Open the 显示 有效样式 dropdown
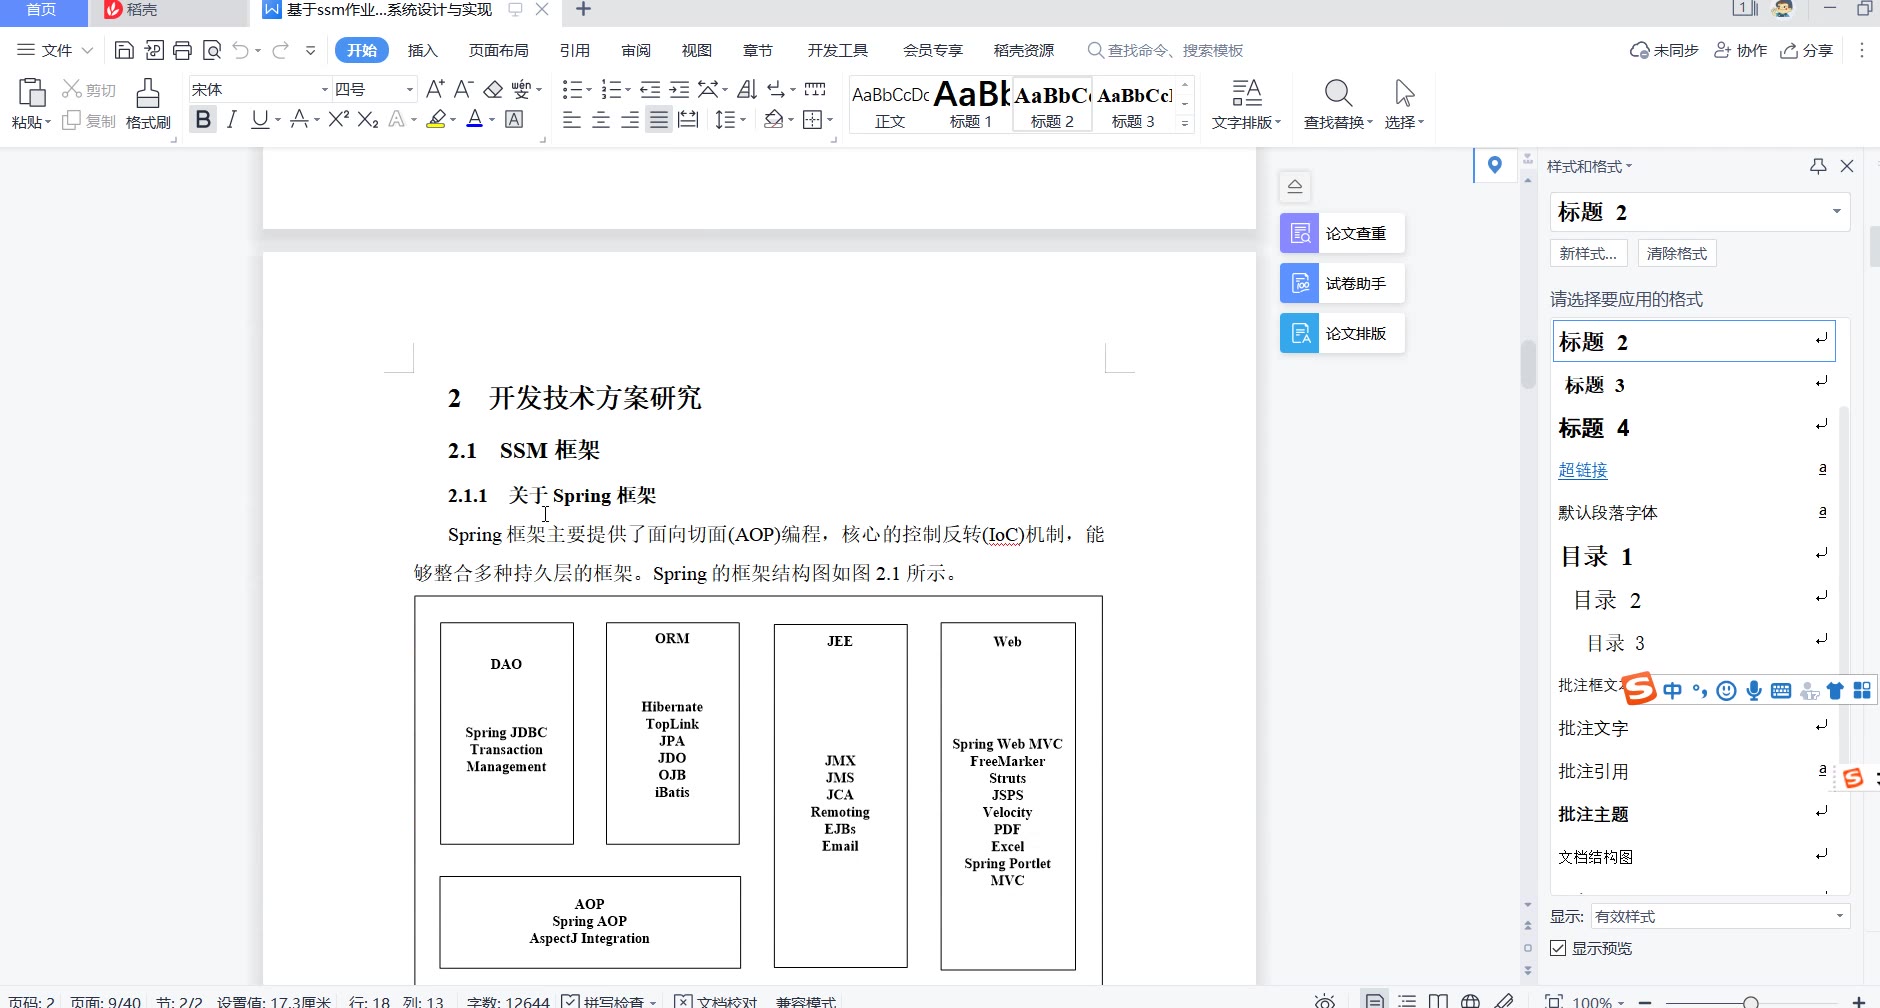This screenshot has height=1008, width=1880. [x=1720, y=916]
